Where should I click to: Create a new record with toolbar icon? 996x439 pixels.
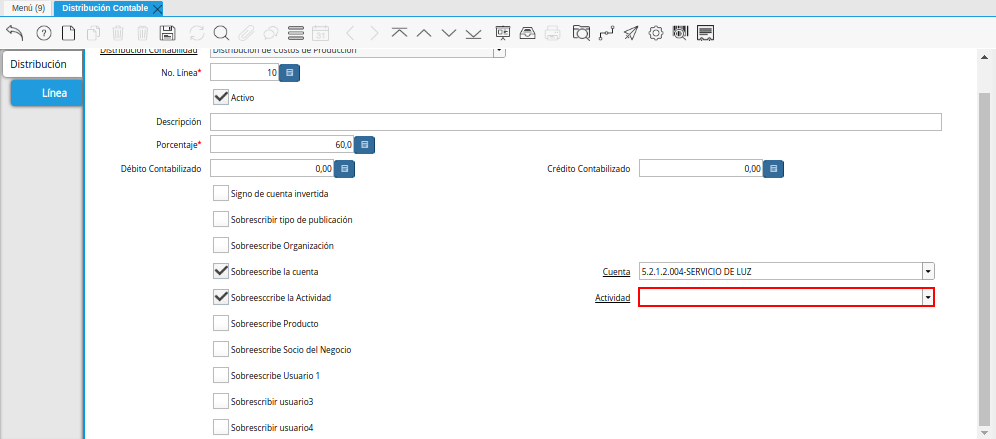click(x=68, y=32)
